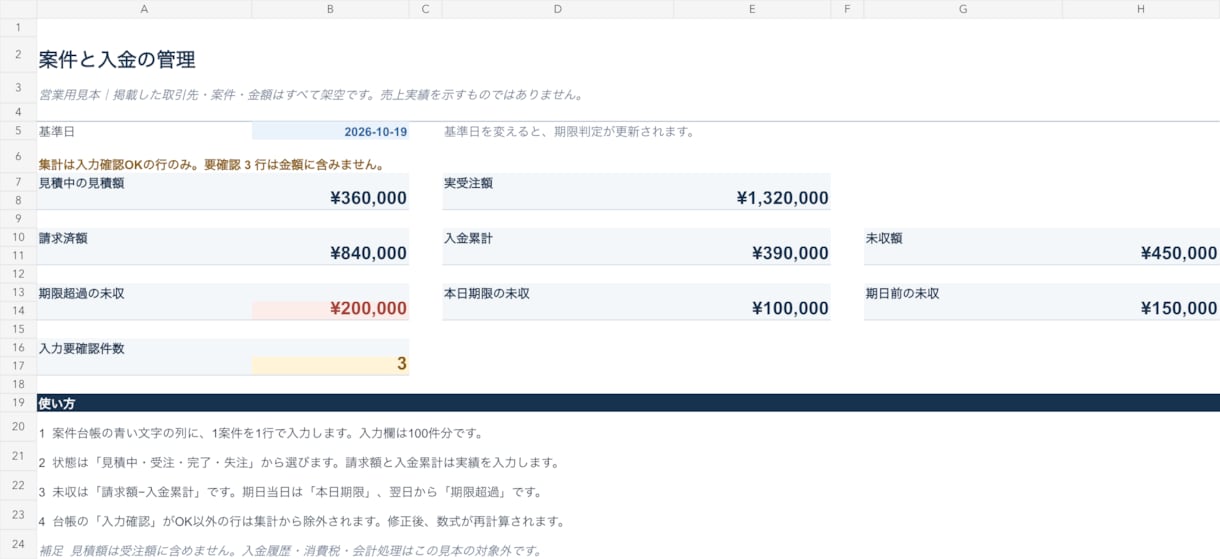The height and width of the screenshot is (559, 1220).
Task: Click the red value ¥200,000
Action: coord(330,309)
